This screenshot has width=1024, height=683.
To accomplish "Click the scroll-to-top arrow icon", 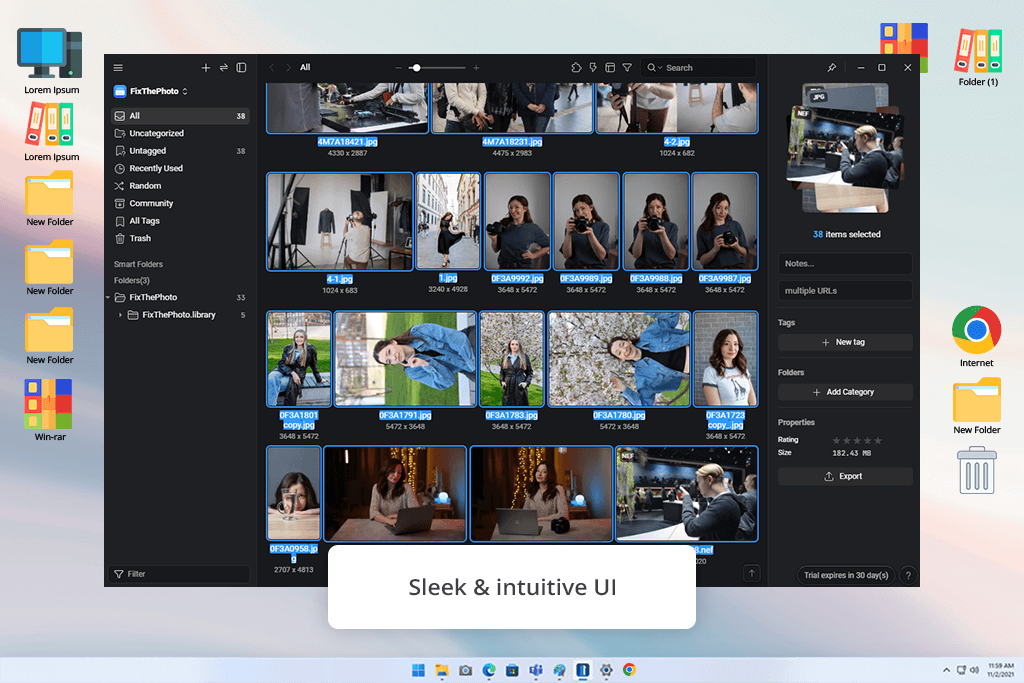I will 752,573.
